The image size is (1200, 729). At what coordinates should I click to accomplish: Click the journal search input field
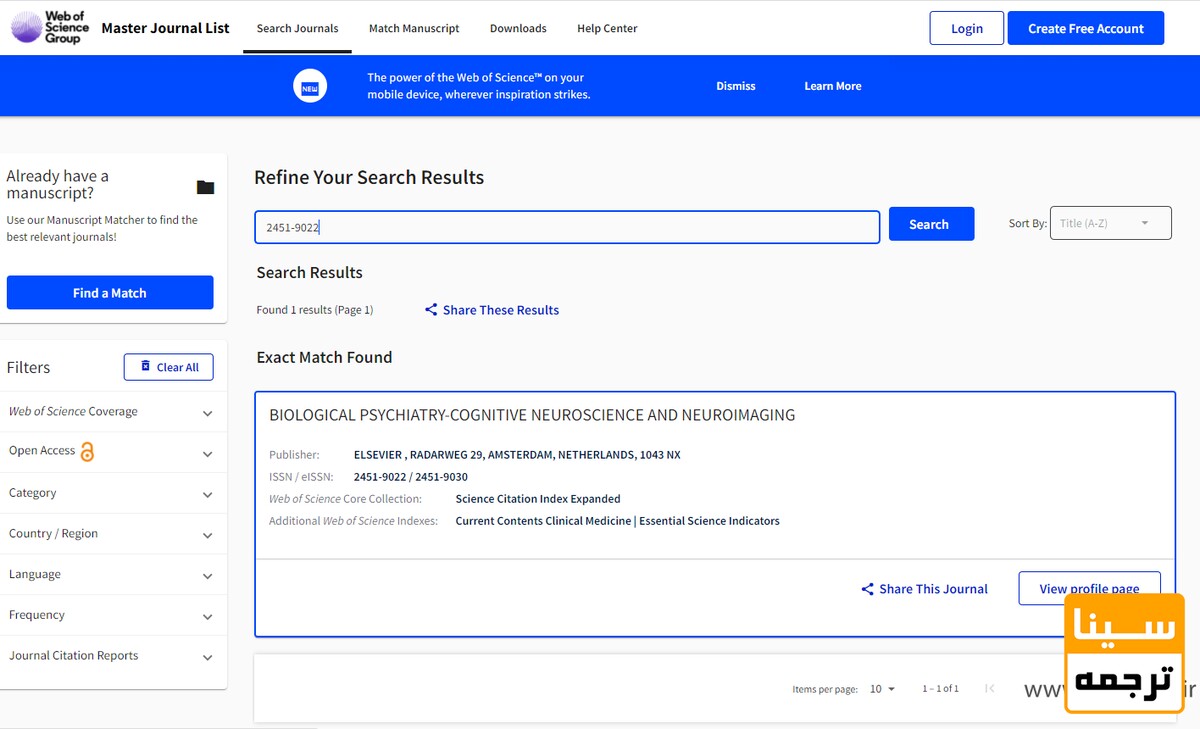(x=567, y=227)
